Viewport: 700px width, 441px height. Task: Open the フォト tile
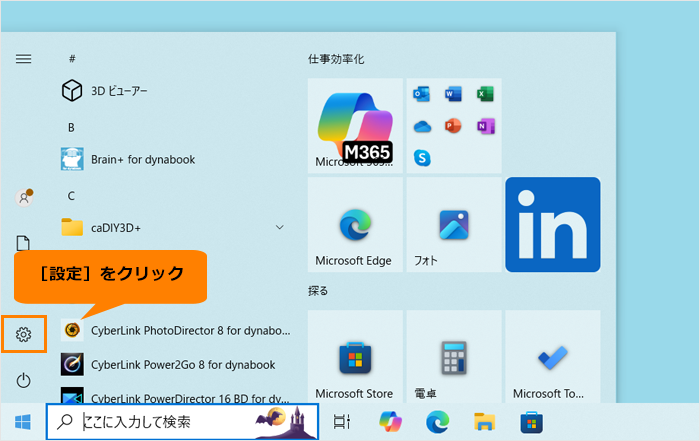(454, 225)
